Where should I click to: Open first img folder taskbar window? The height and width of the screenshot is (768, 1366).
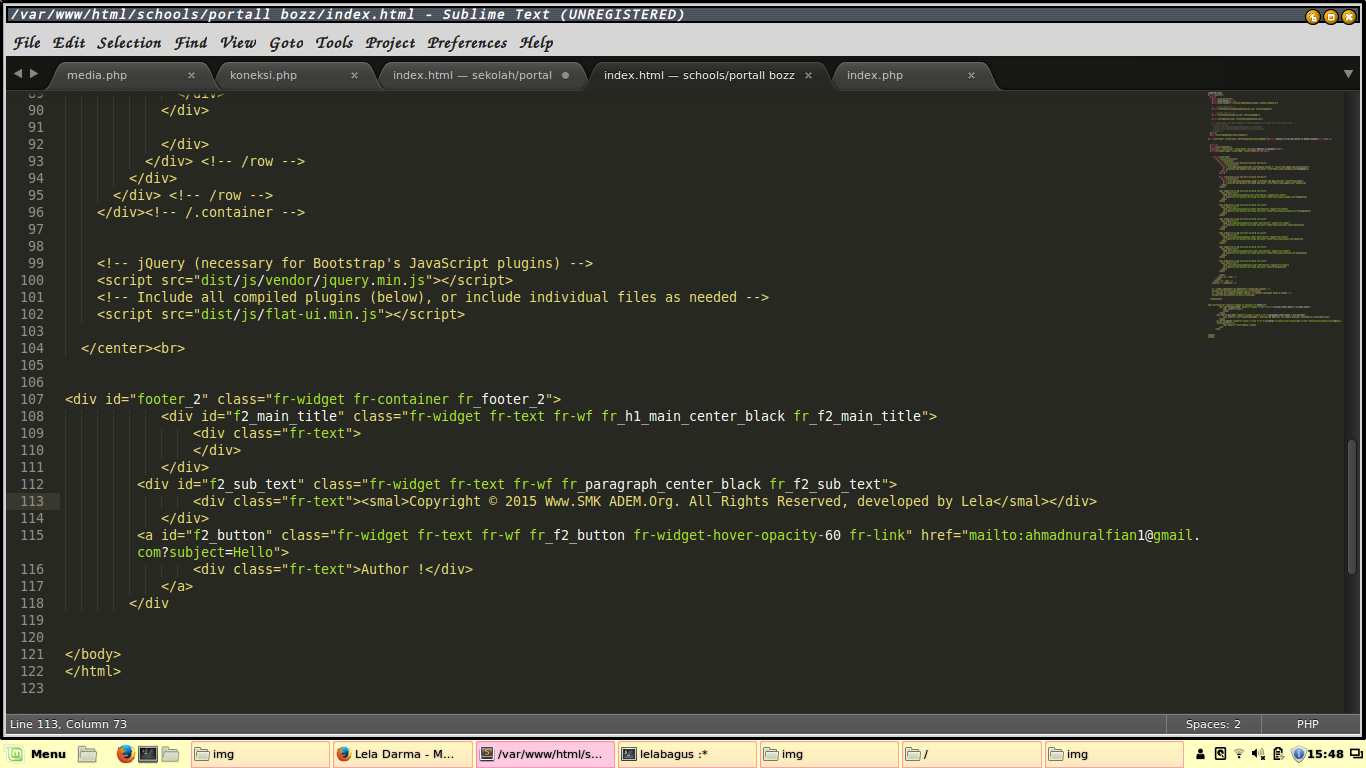[261, 754]
